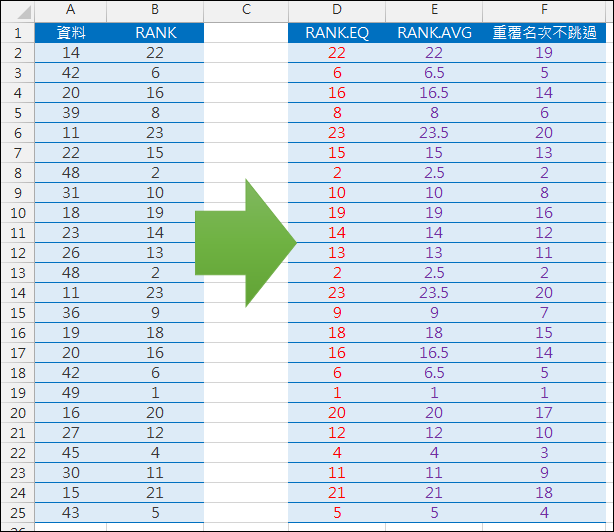This screenshot has height=532, width=614.
Task: Select cell B21 containing 12
Action: tap(155, 433)
